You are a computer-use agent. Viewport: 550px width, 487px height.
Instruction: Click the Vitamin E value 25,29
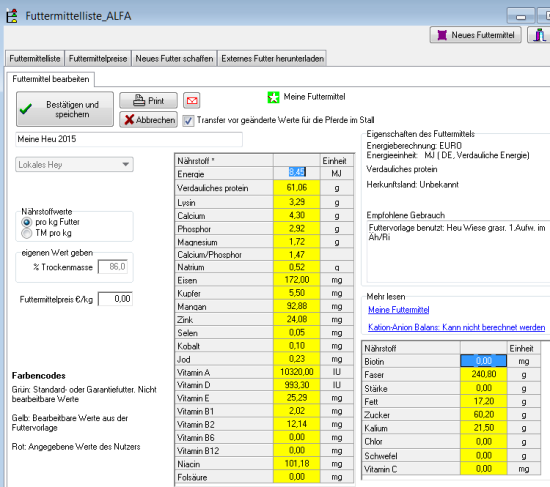click(x=297, y=398)
